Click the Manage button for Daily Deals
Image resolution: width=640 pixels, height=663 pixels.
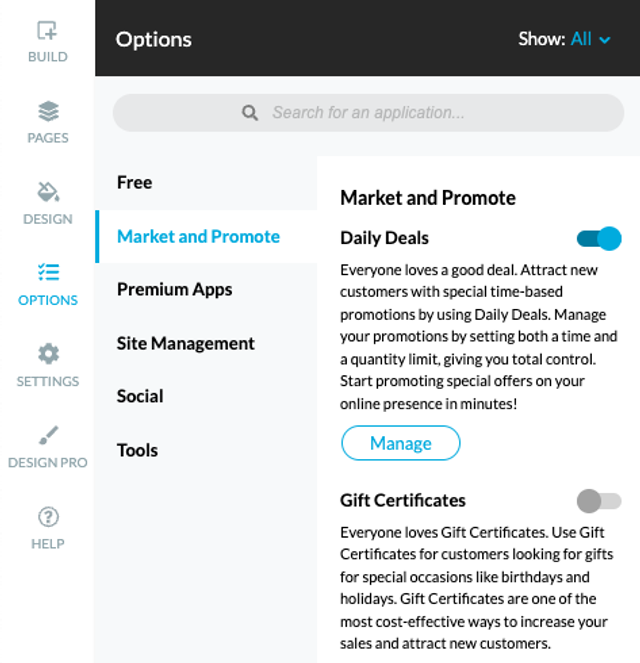point(400,443)
